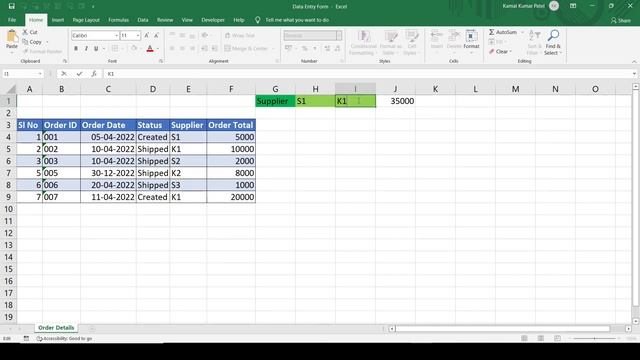Toggle Underline formatting
Image resolution: width=640 pixels, height=360 pixels.
(96, 49)
